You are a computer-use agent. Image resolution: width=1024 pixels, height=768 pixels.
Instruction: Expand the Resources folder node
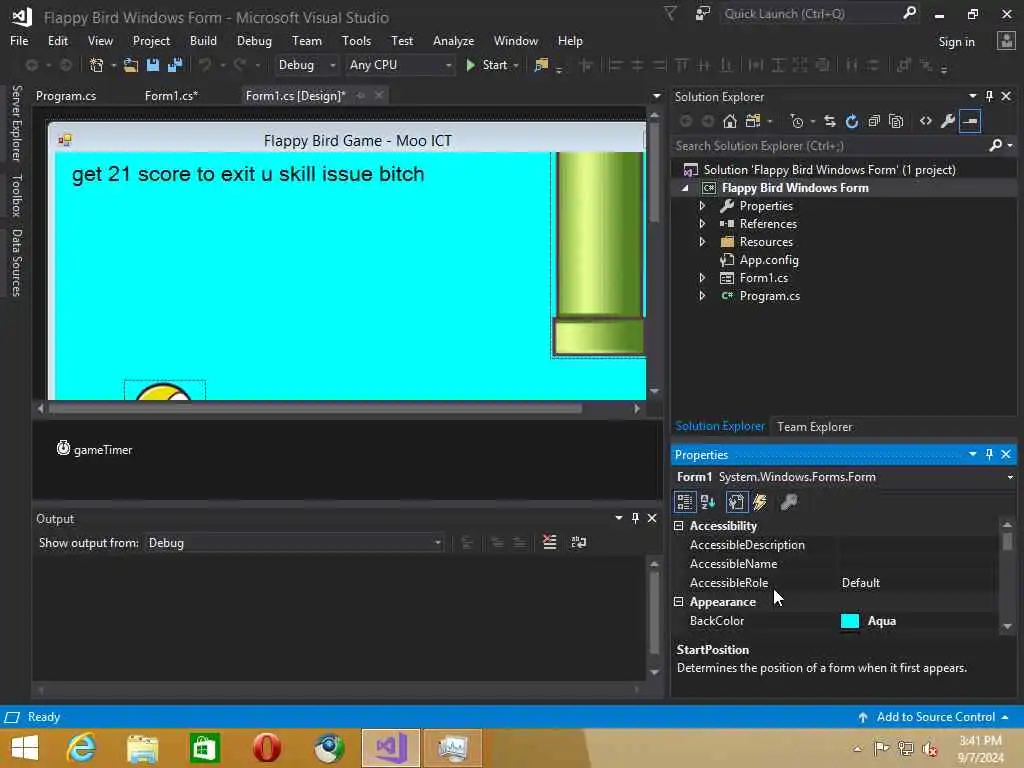coord(702,242)
